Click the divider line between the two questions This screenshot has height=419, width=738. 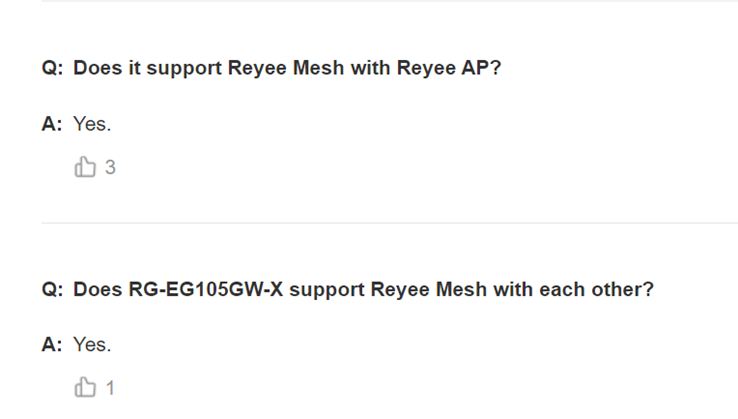(390, 223)
